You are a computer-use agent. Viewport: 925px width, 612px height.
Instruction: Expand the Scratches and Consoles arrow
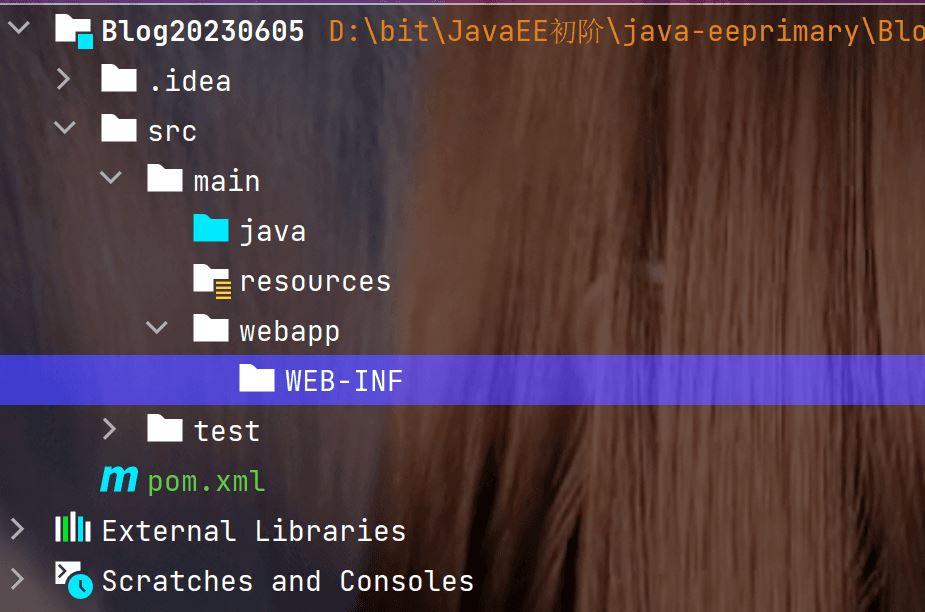click(18, 579)
